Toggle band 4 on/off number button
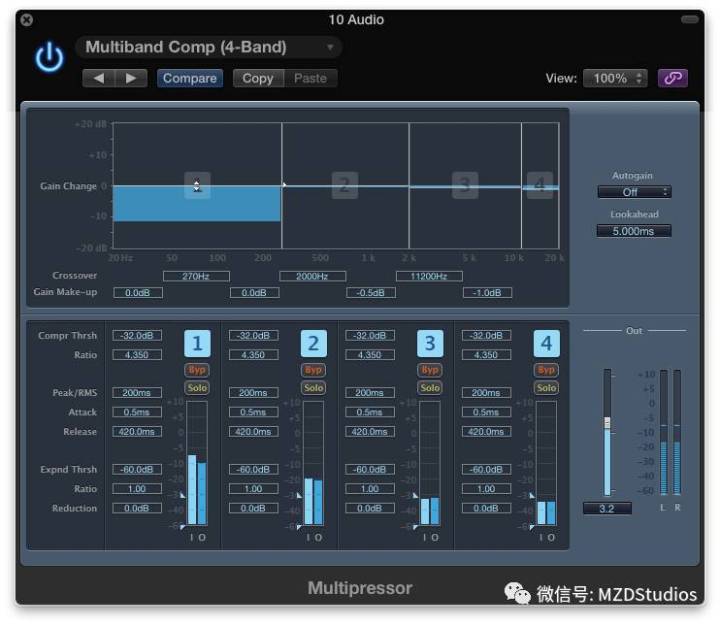Image resolution: width=720 pixels, height=626 pixels. [546, 344]
